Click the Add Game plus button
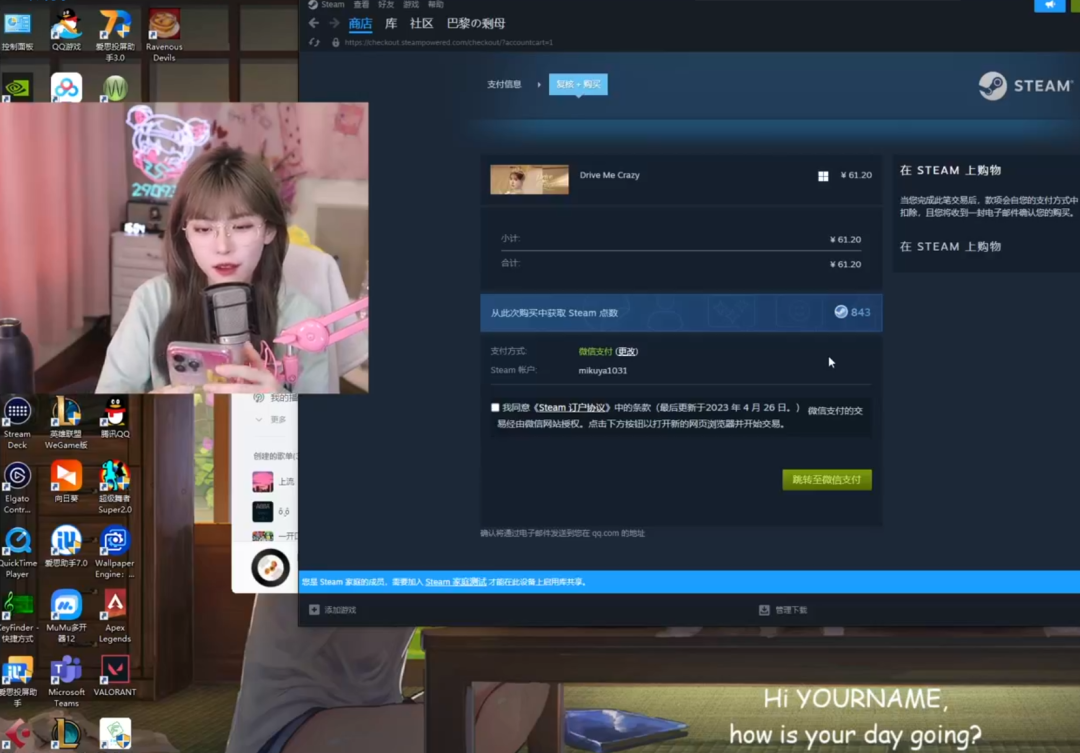 (x=314, y=610)
